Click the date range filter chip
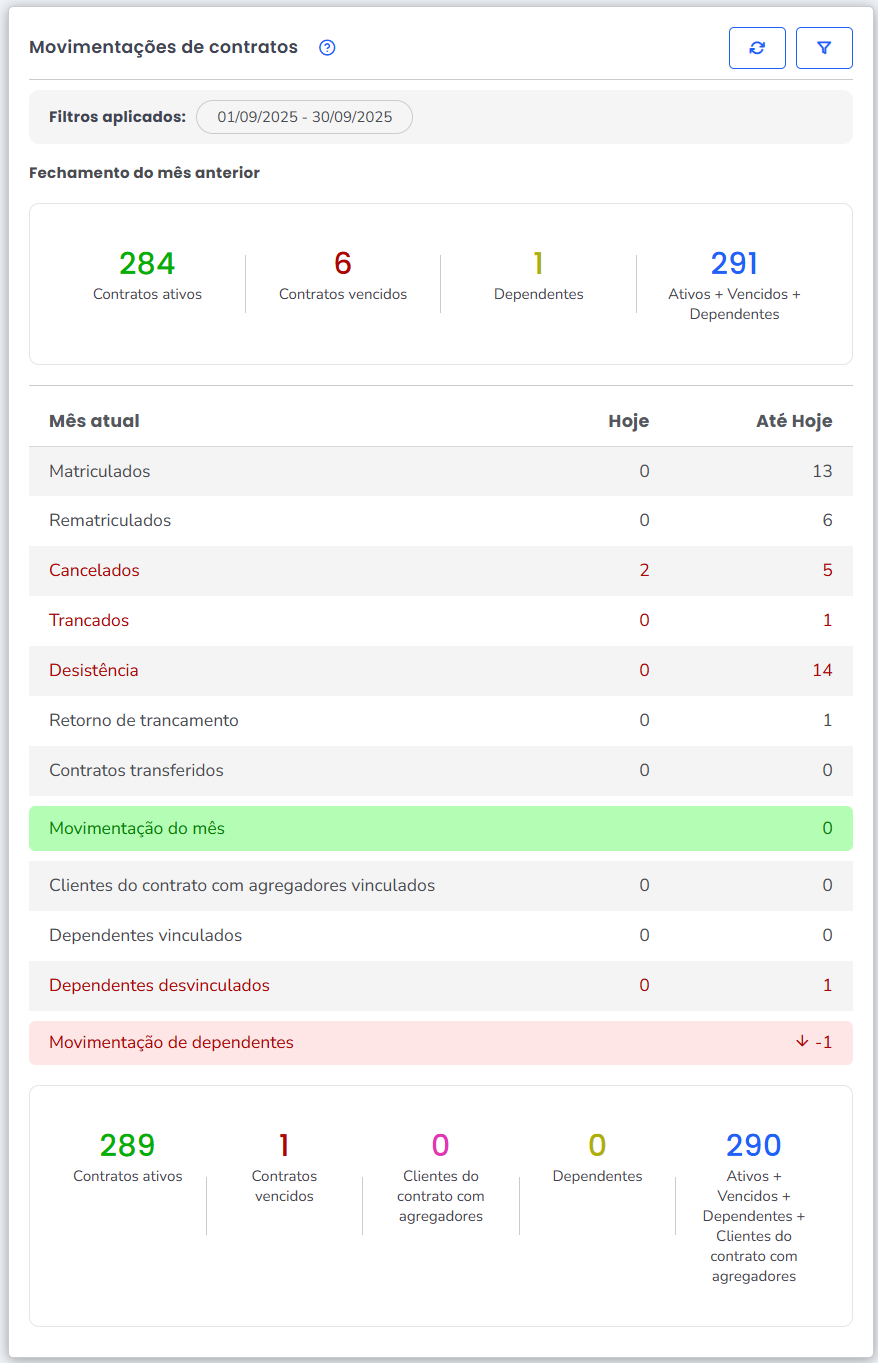The image size is (878, 1363). pyautogui.click(x=304, y=117)
